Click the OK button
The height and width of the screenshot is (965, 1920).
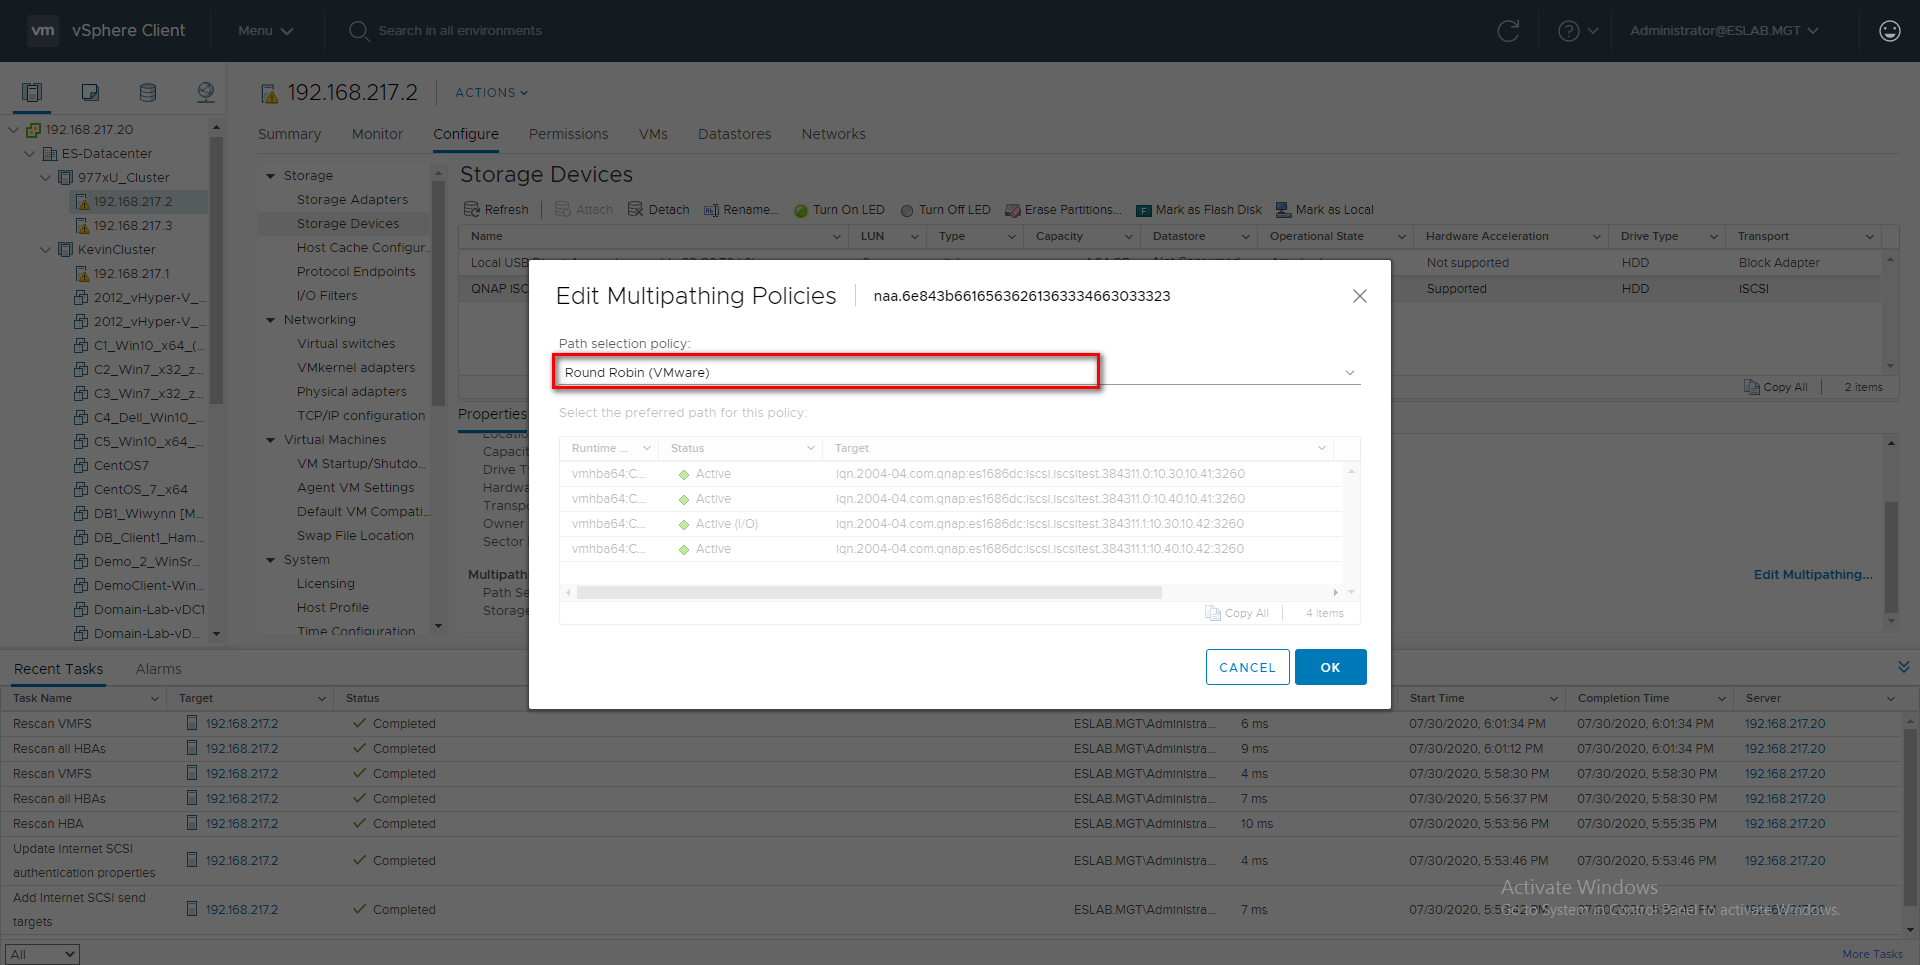(x=1330, y=667)
